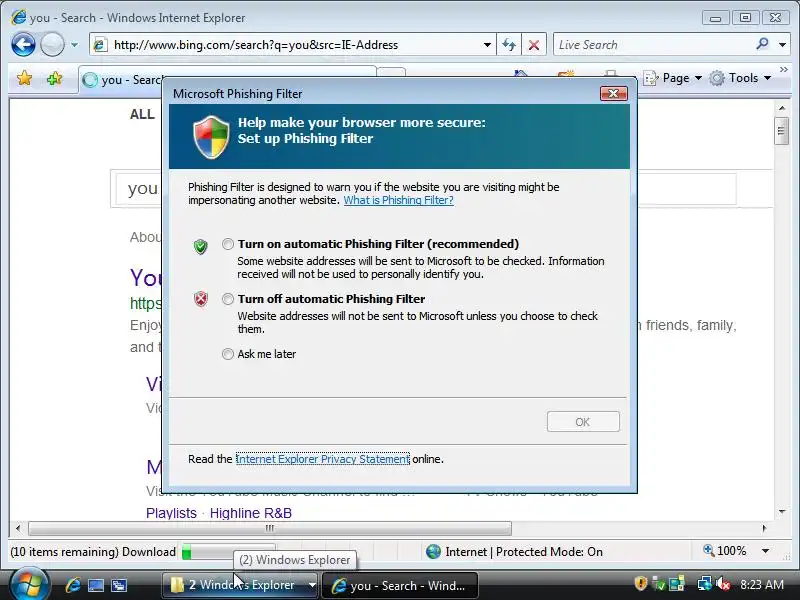Choose the 'Ask me later' radio option
The image size is (800, 600).
pyautogui.click(x=228, y=354)
